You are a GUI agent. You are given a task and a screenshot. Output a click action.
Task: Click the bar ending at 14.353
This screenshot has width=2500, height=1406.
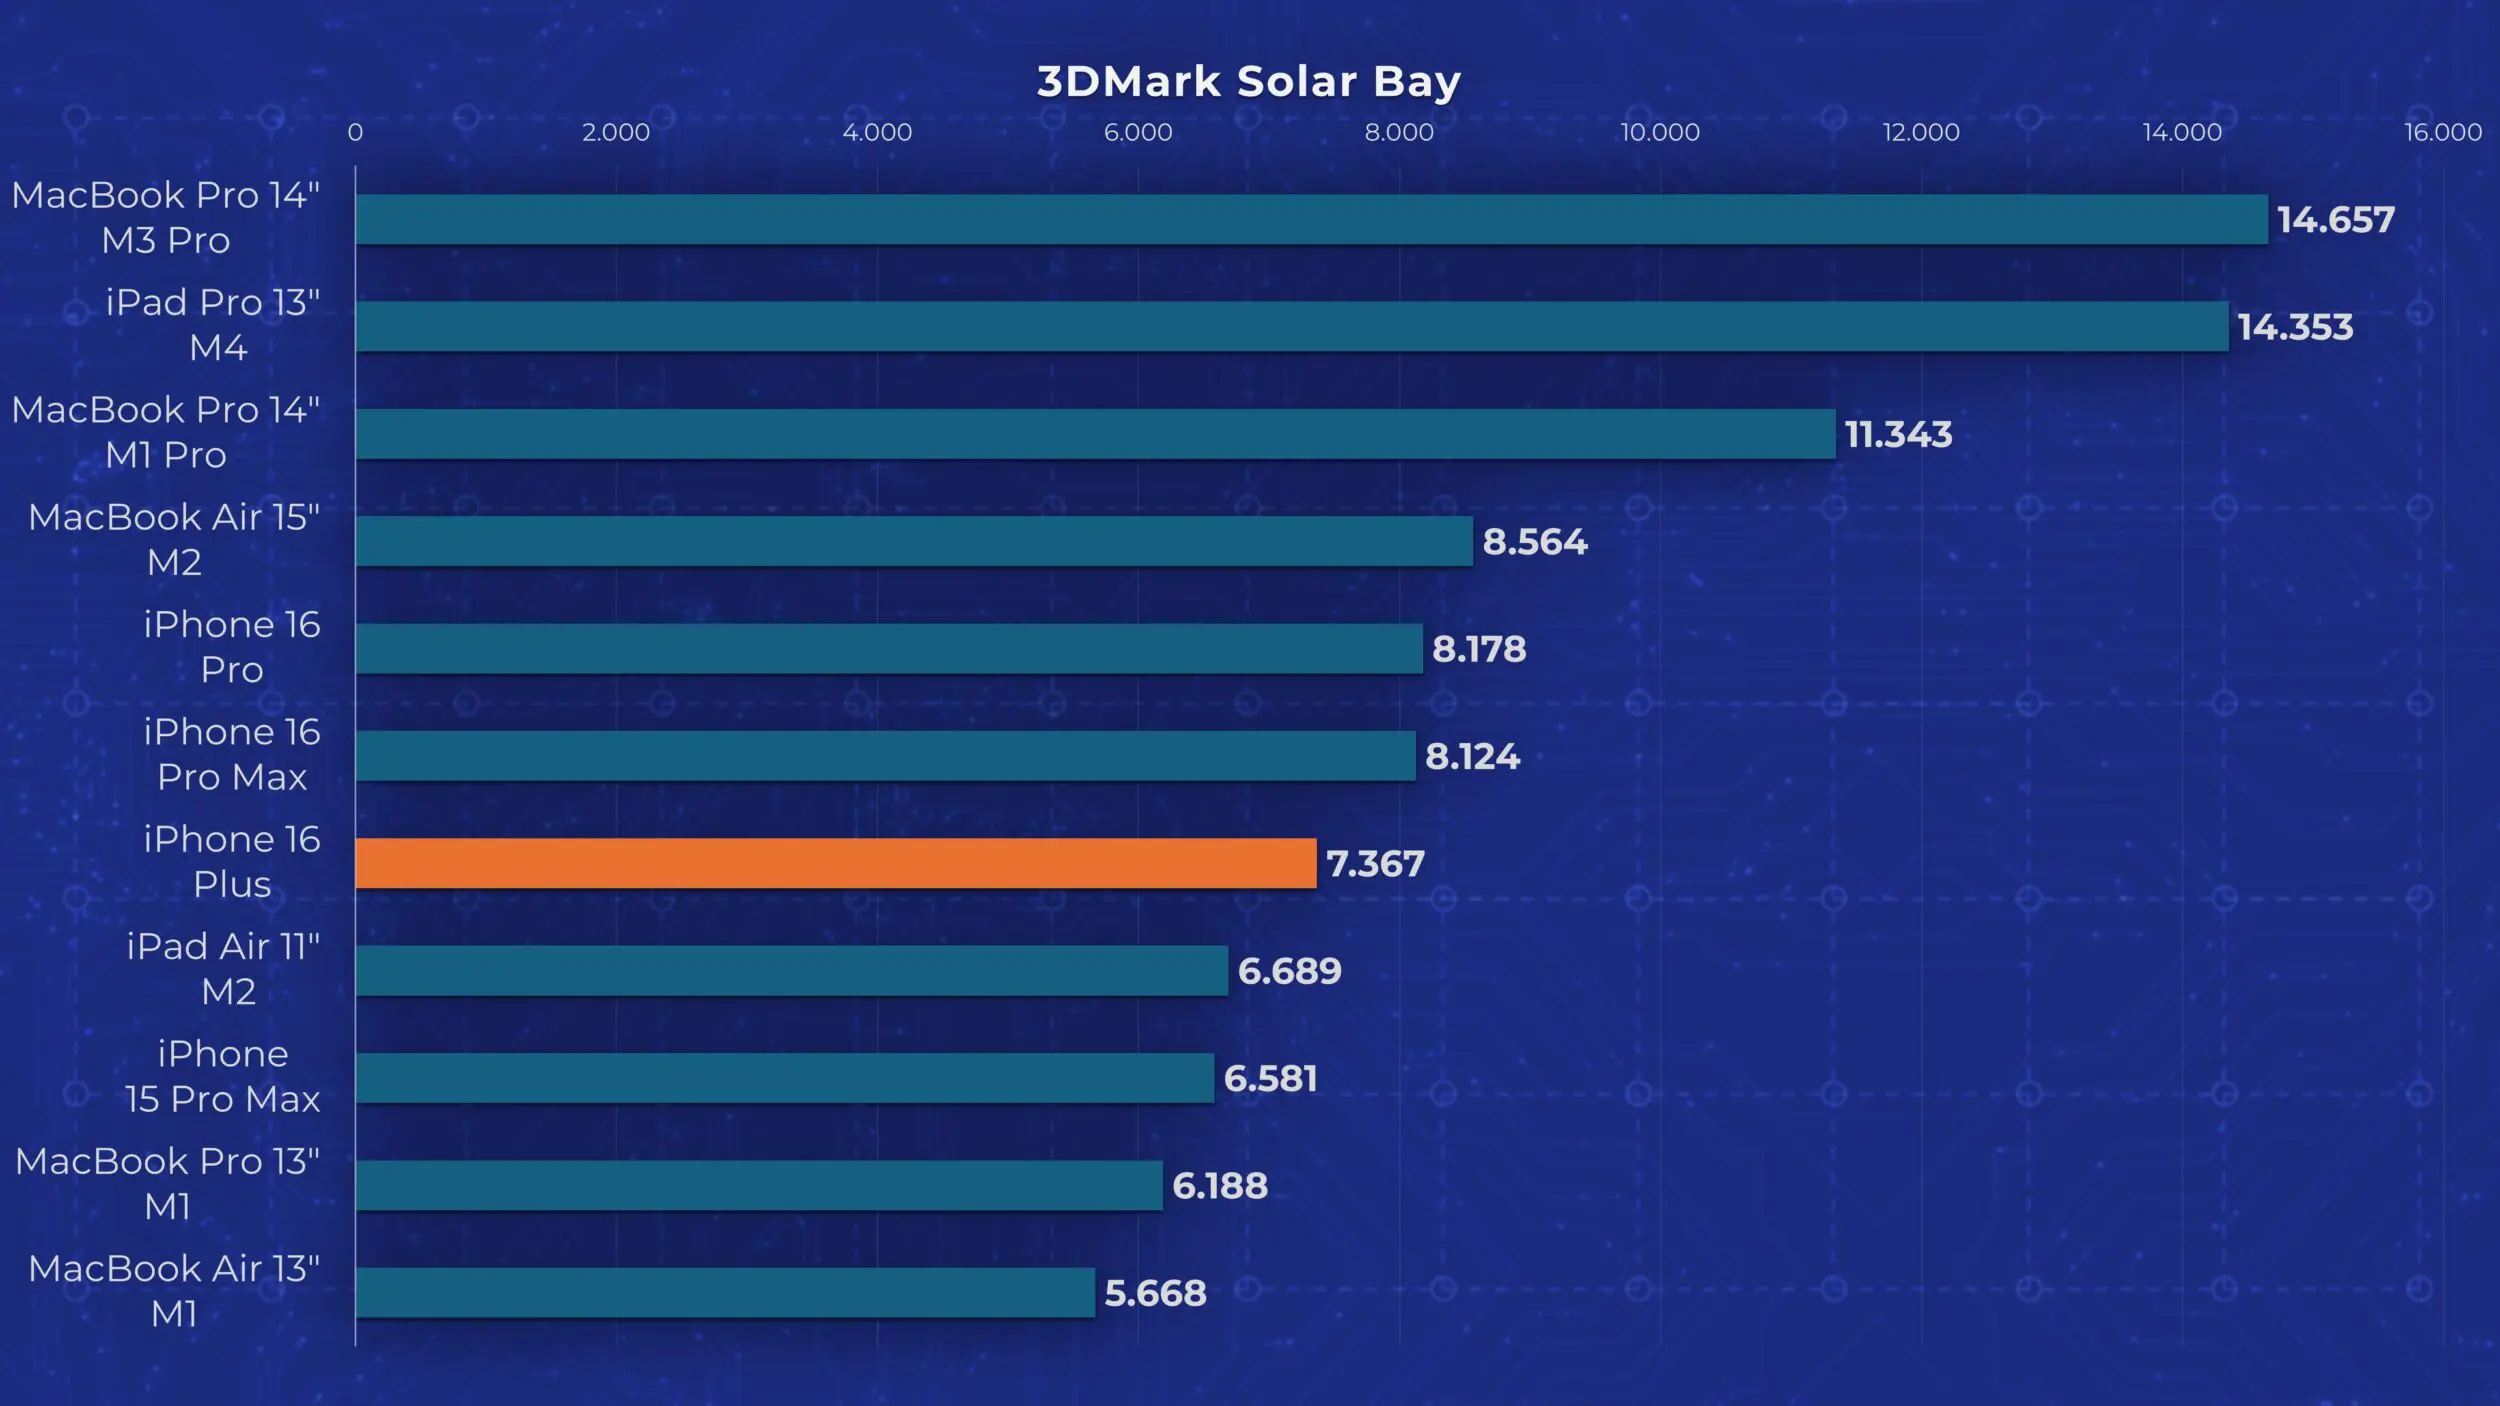pyautogui.click(x=1292, y=326)
